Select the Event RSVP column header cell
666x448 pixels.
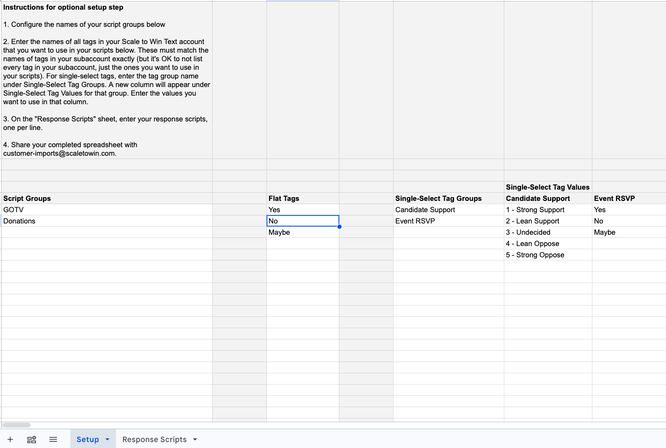(x=629, y=198)
